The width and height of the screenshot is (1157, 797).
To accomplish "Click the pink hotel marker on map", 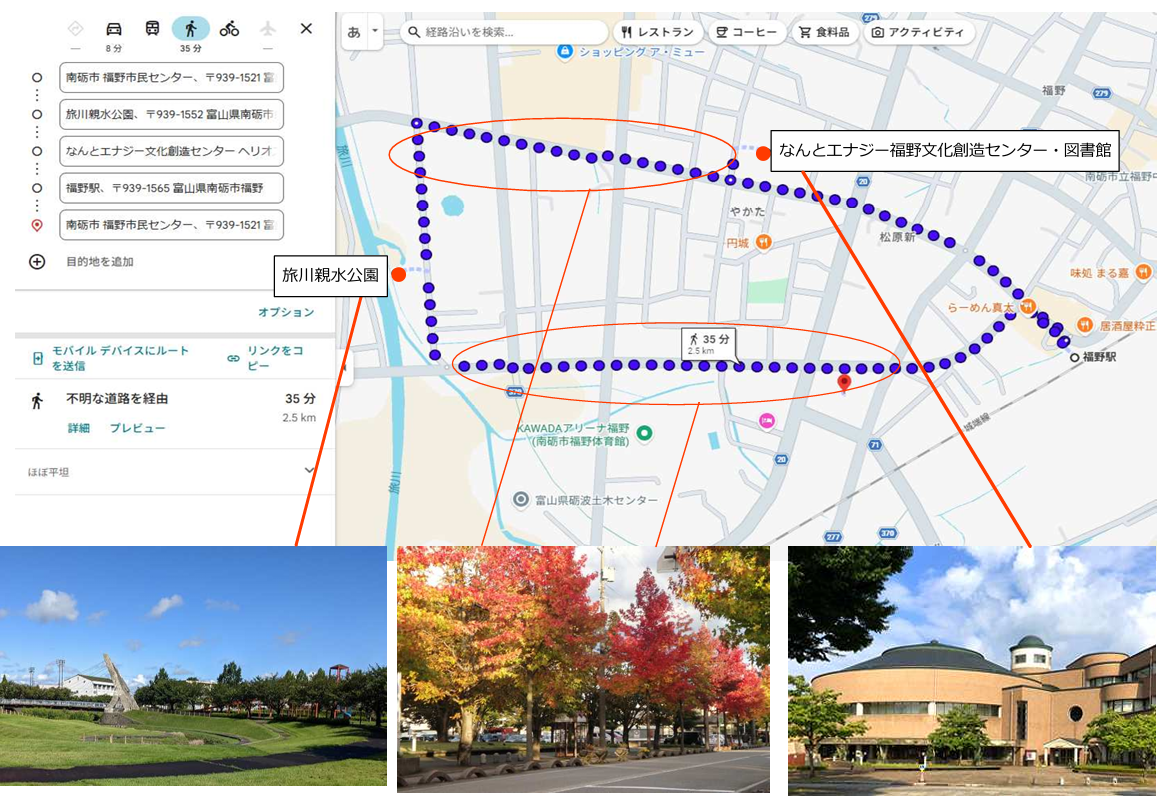I will click(767, 421).
